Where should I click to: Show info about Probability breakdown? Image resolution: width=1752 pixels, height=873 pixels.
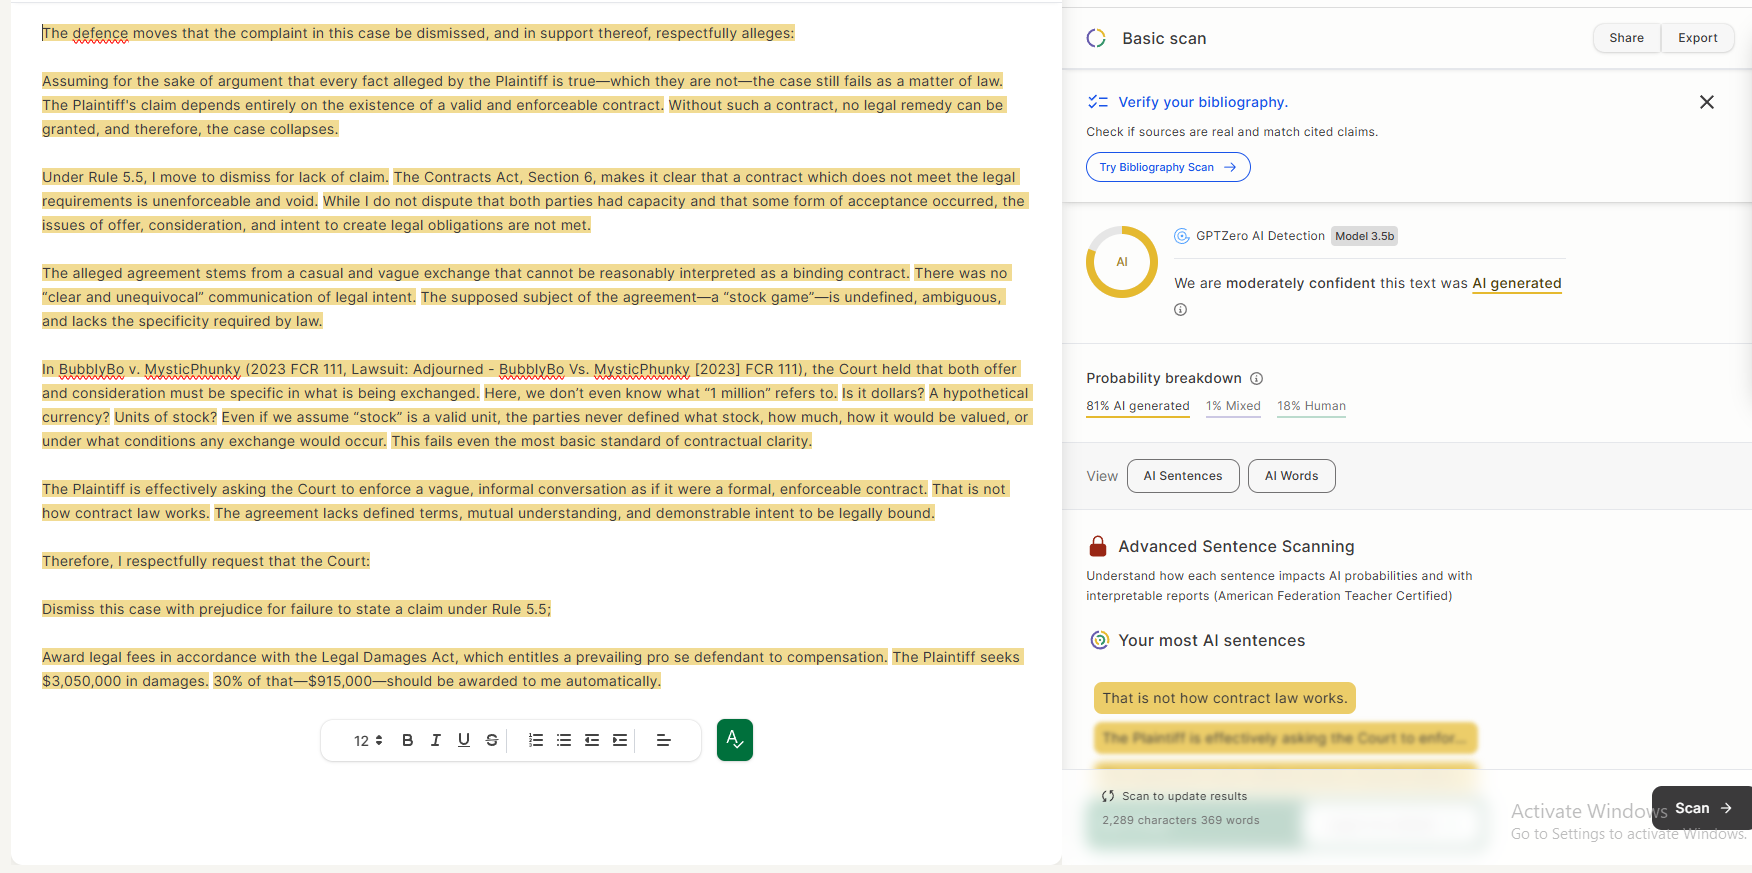click(1257, 378)
